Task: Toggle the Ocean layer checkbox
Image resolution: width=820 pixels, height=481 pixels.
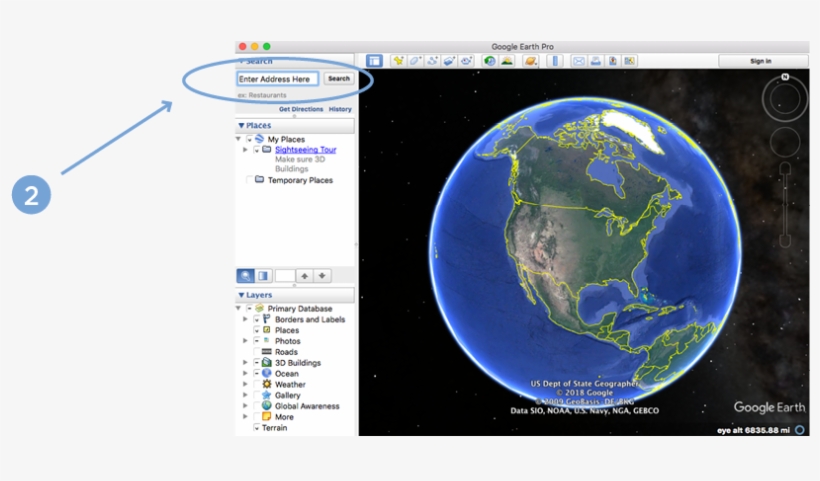Action: 256,373
